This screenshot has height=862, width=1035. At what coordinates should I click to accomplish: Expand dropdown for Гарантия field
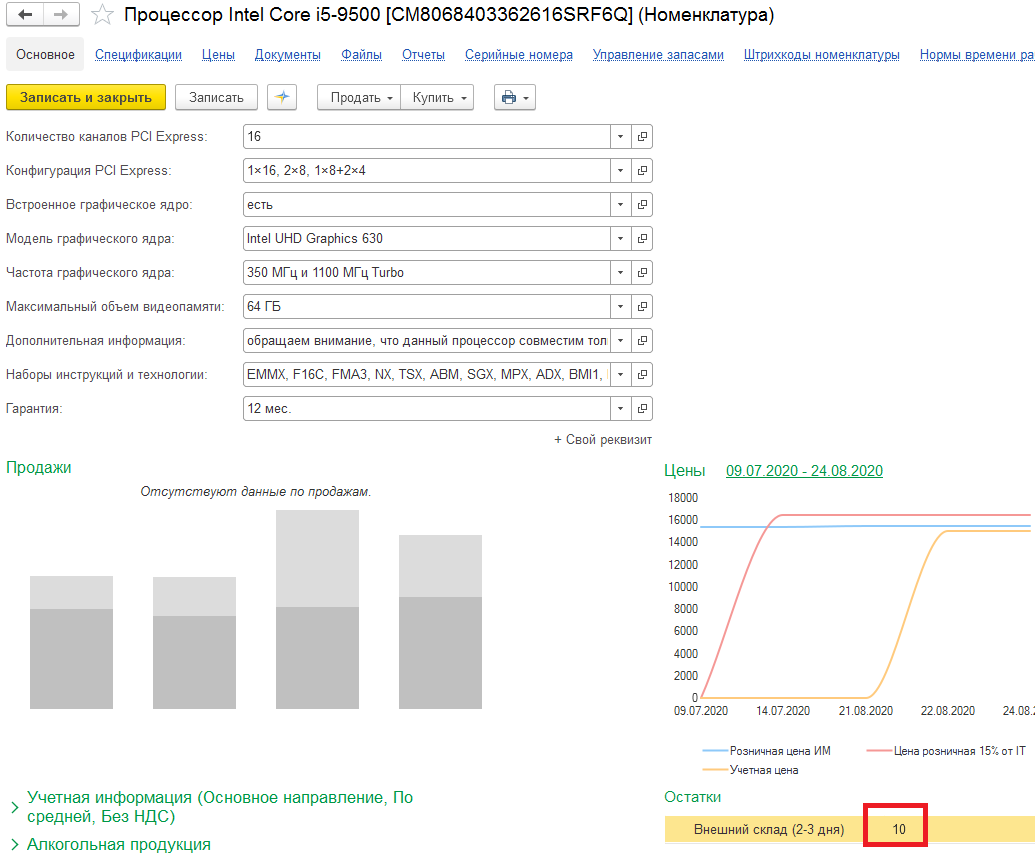pyautogui.click(x=620, y=409)
